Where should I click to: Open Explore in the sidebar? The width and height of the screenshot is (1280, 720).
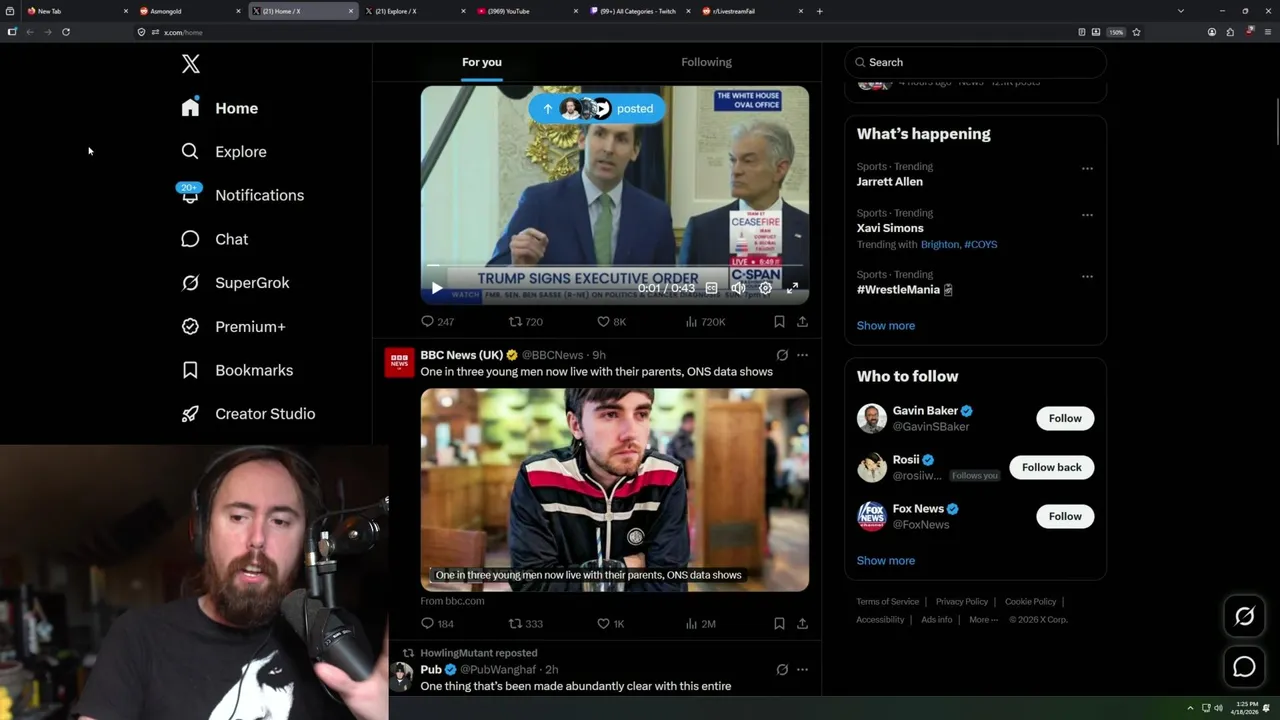pos(223,152)
